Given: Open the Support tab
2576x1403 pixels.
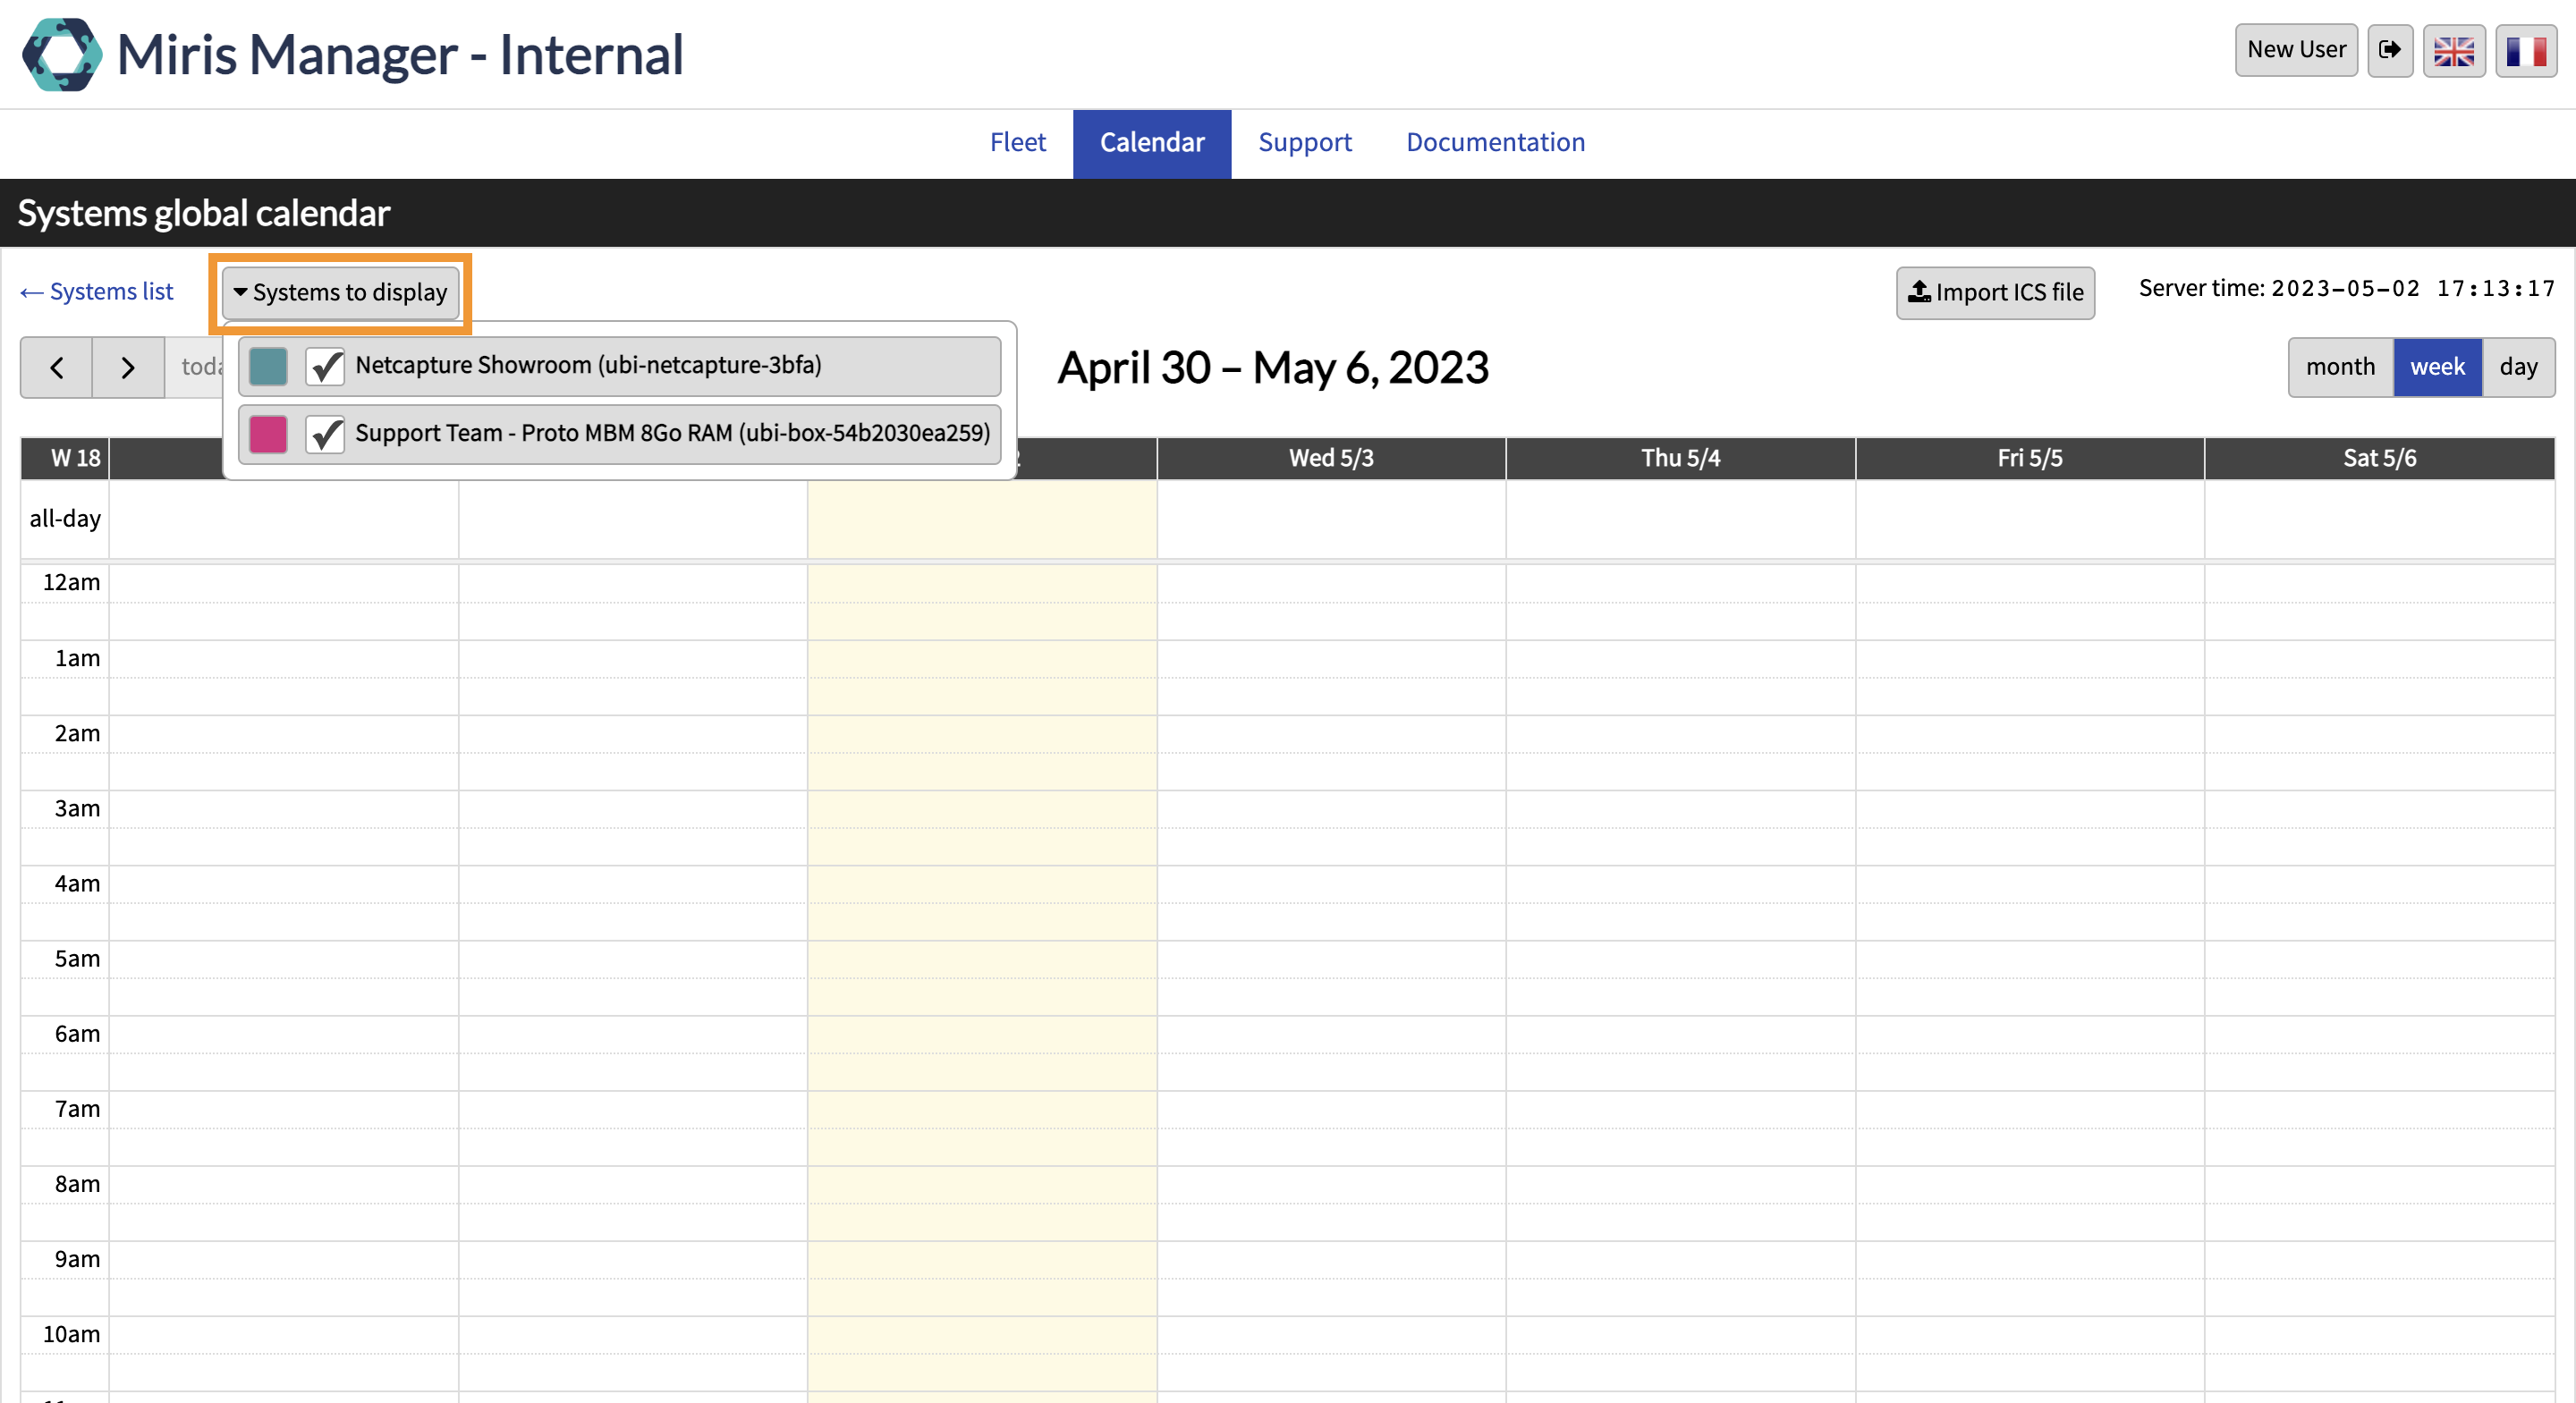Looking at the screenshot, I should point(1305,143).
